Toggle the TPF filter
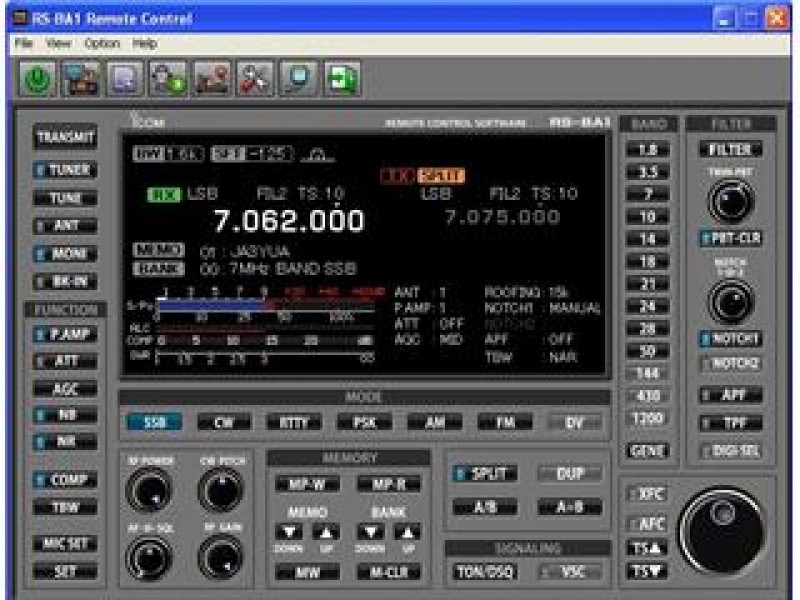800x600 pixels. [x=731, y=423]
